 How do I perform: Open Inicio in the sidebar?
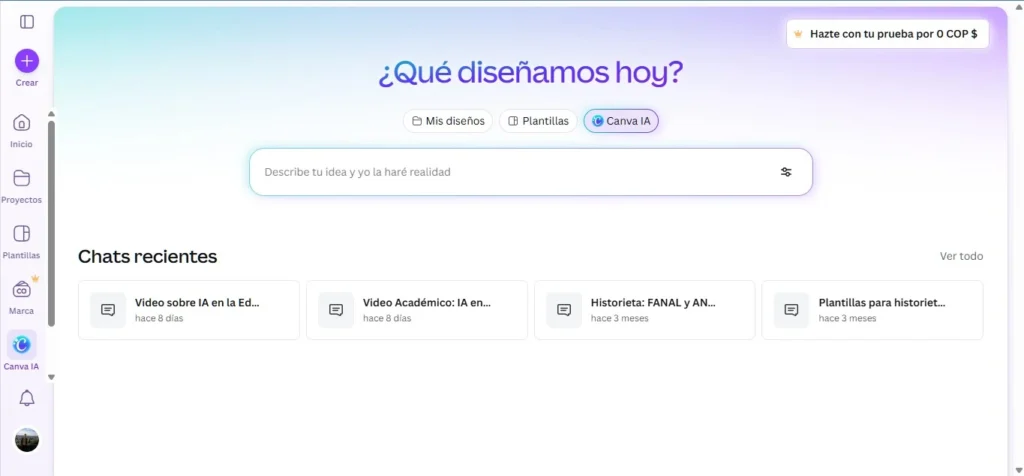pyautogui.click(x=22, y=130)
